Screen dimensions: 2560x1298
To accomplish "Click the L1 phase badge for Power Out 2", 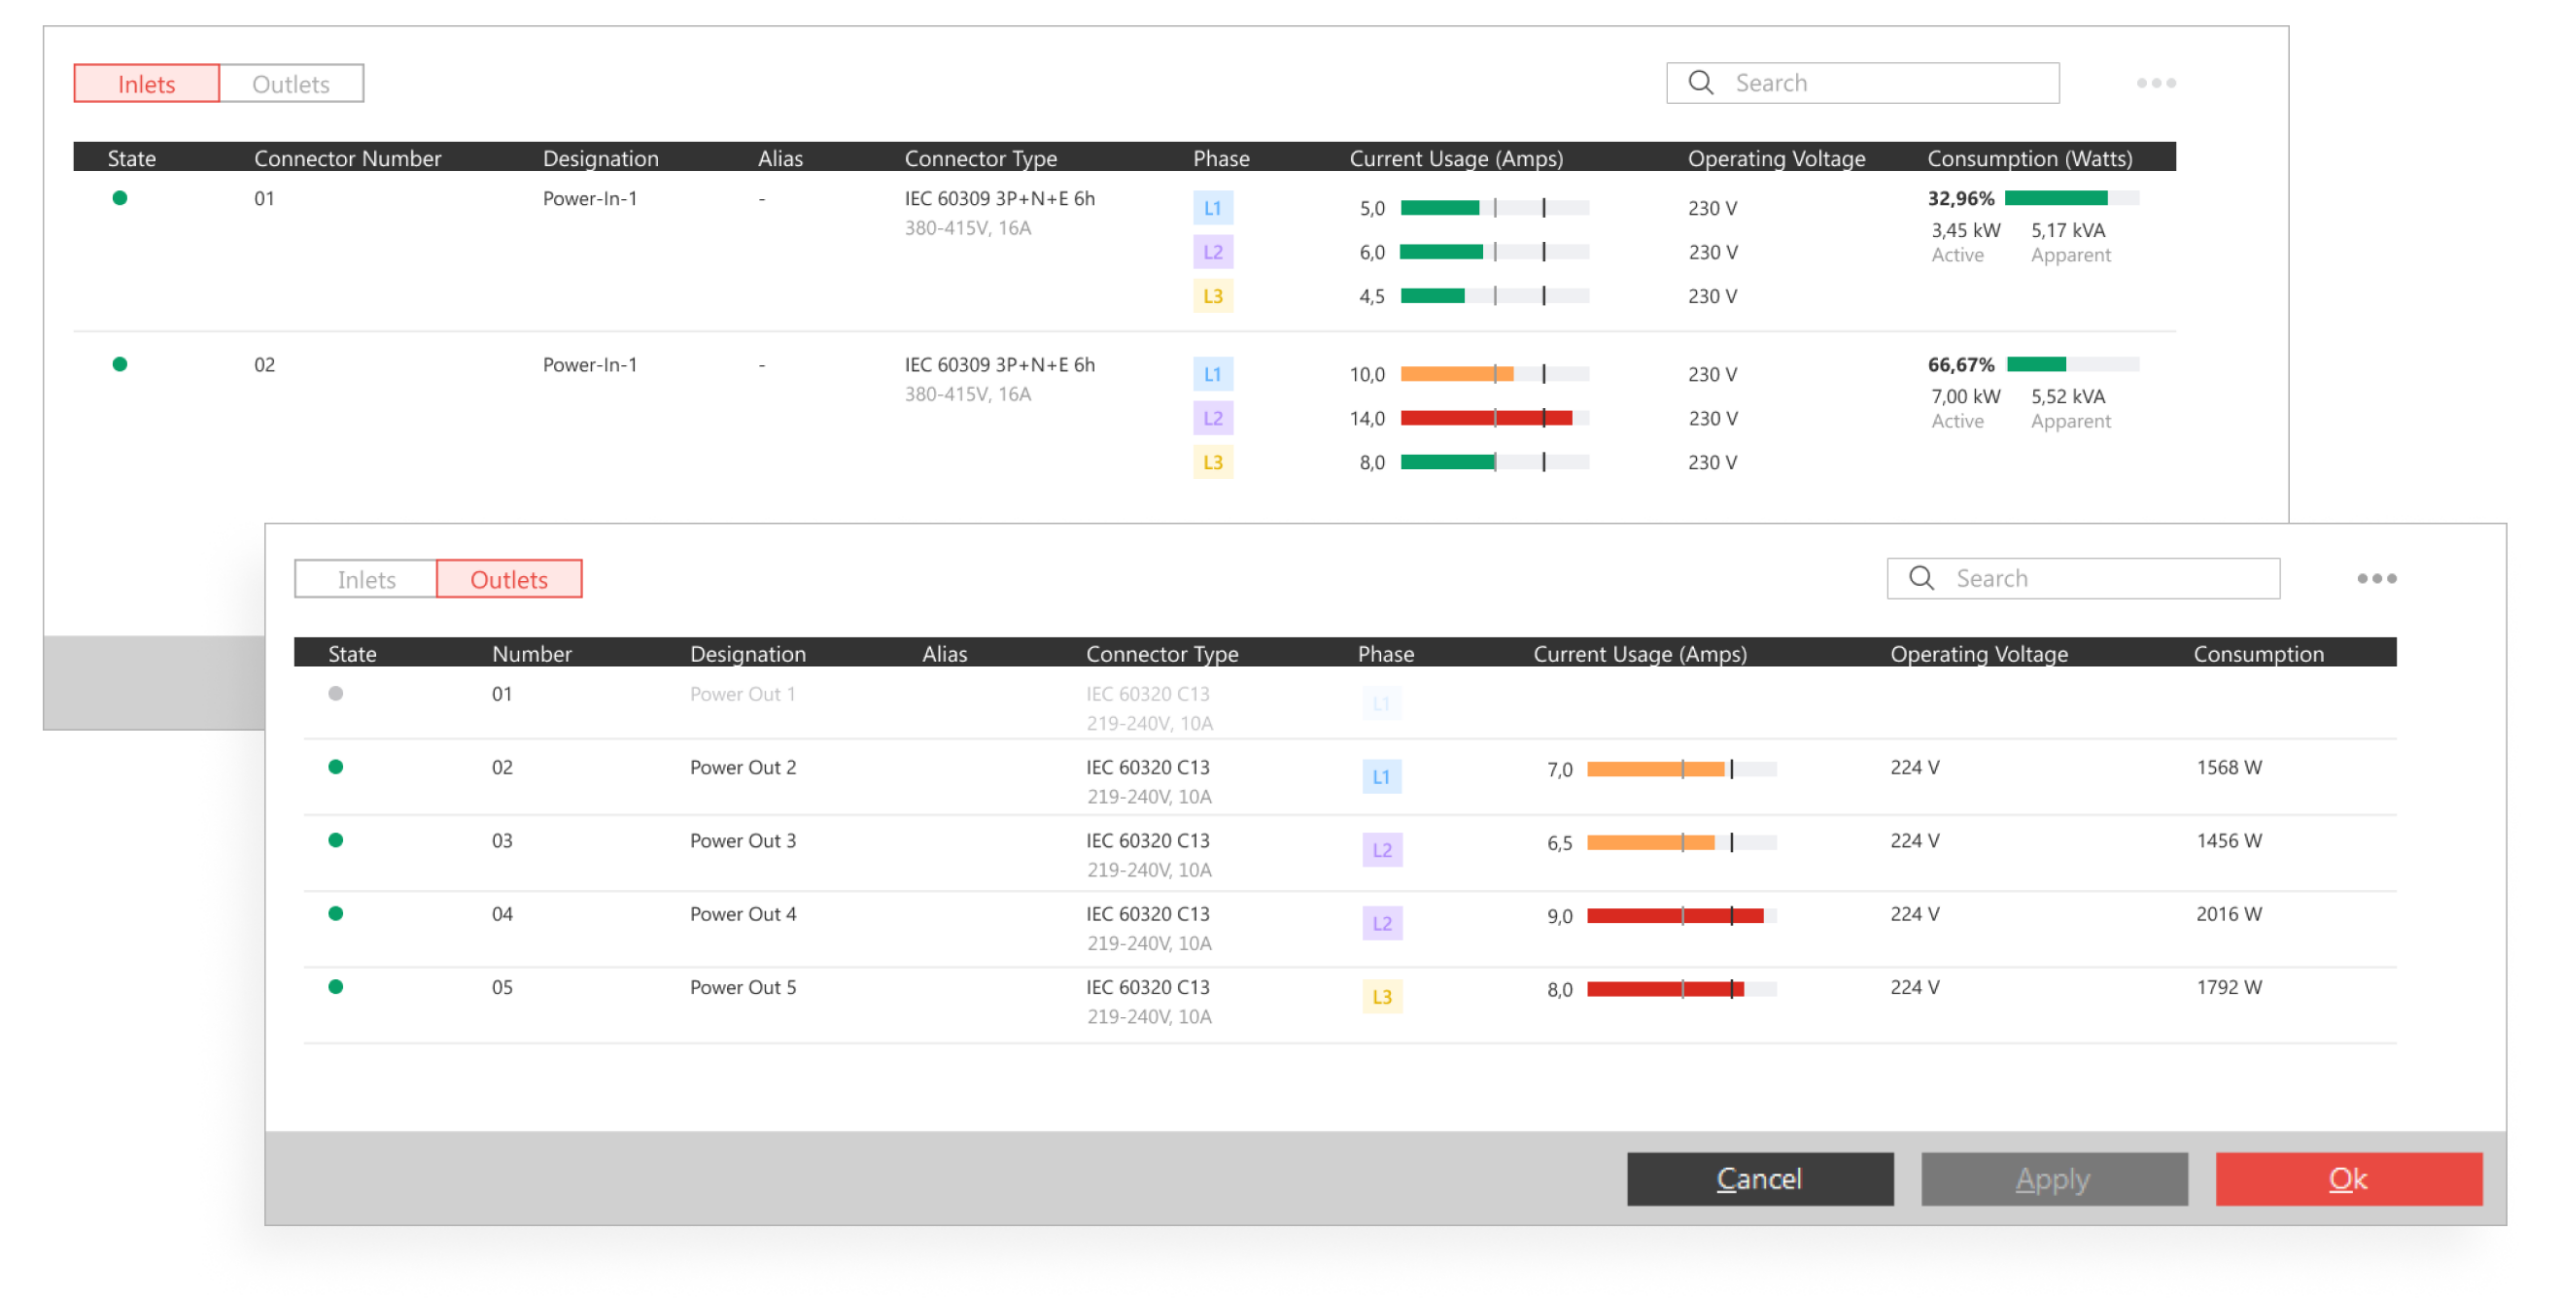I will [x=1382, y=776].
